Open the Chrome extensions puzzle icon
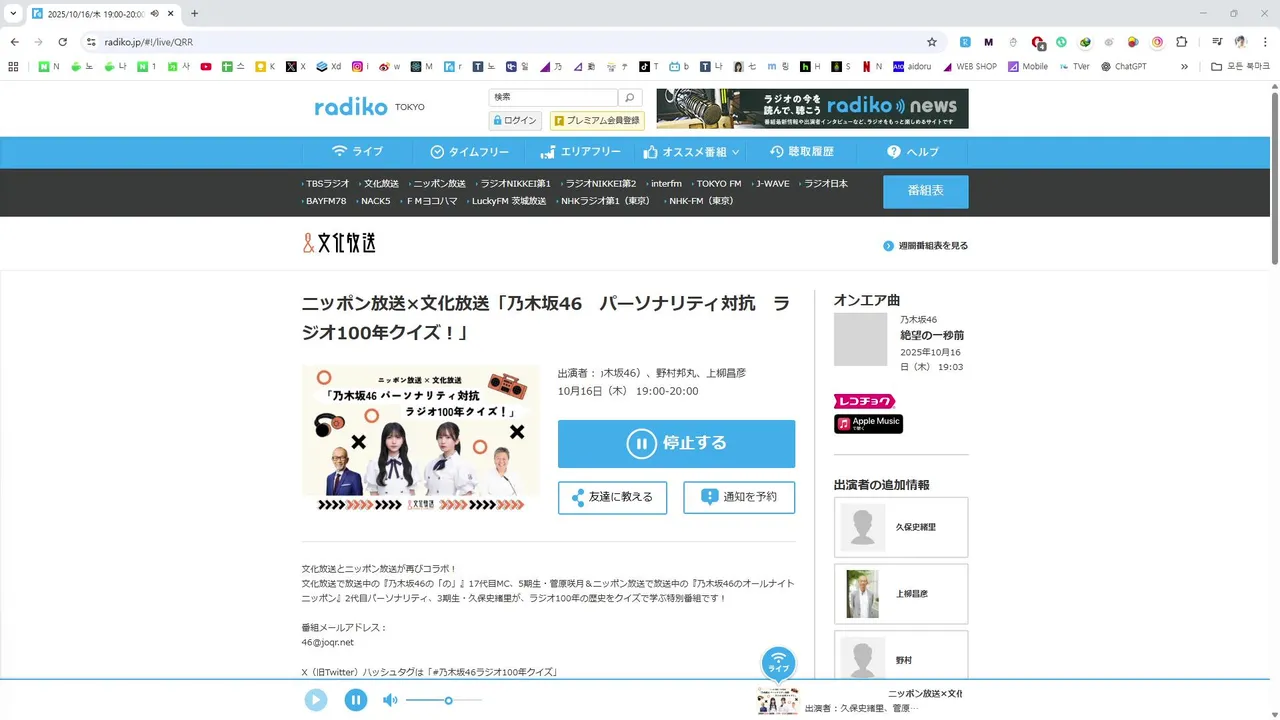 click(1181, 42)
